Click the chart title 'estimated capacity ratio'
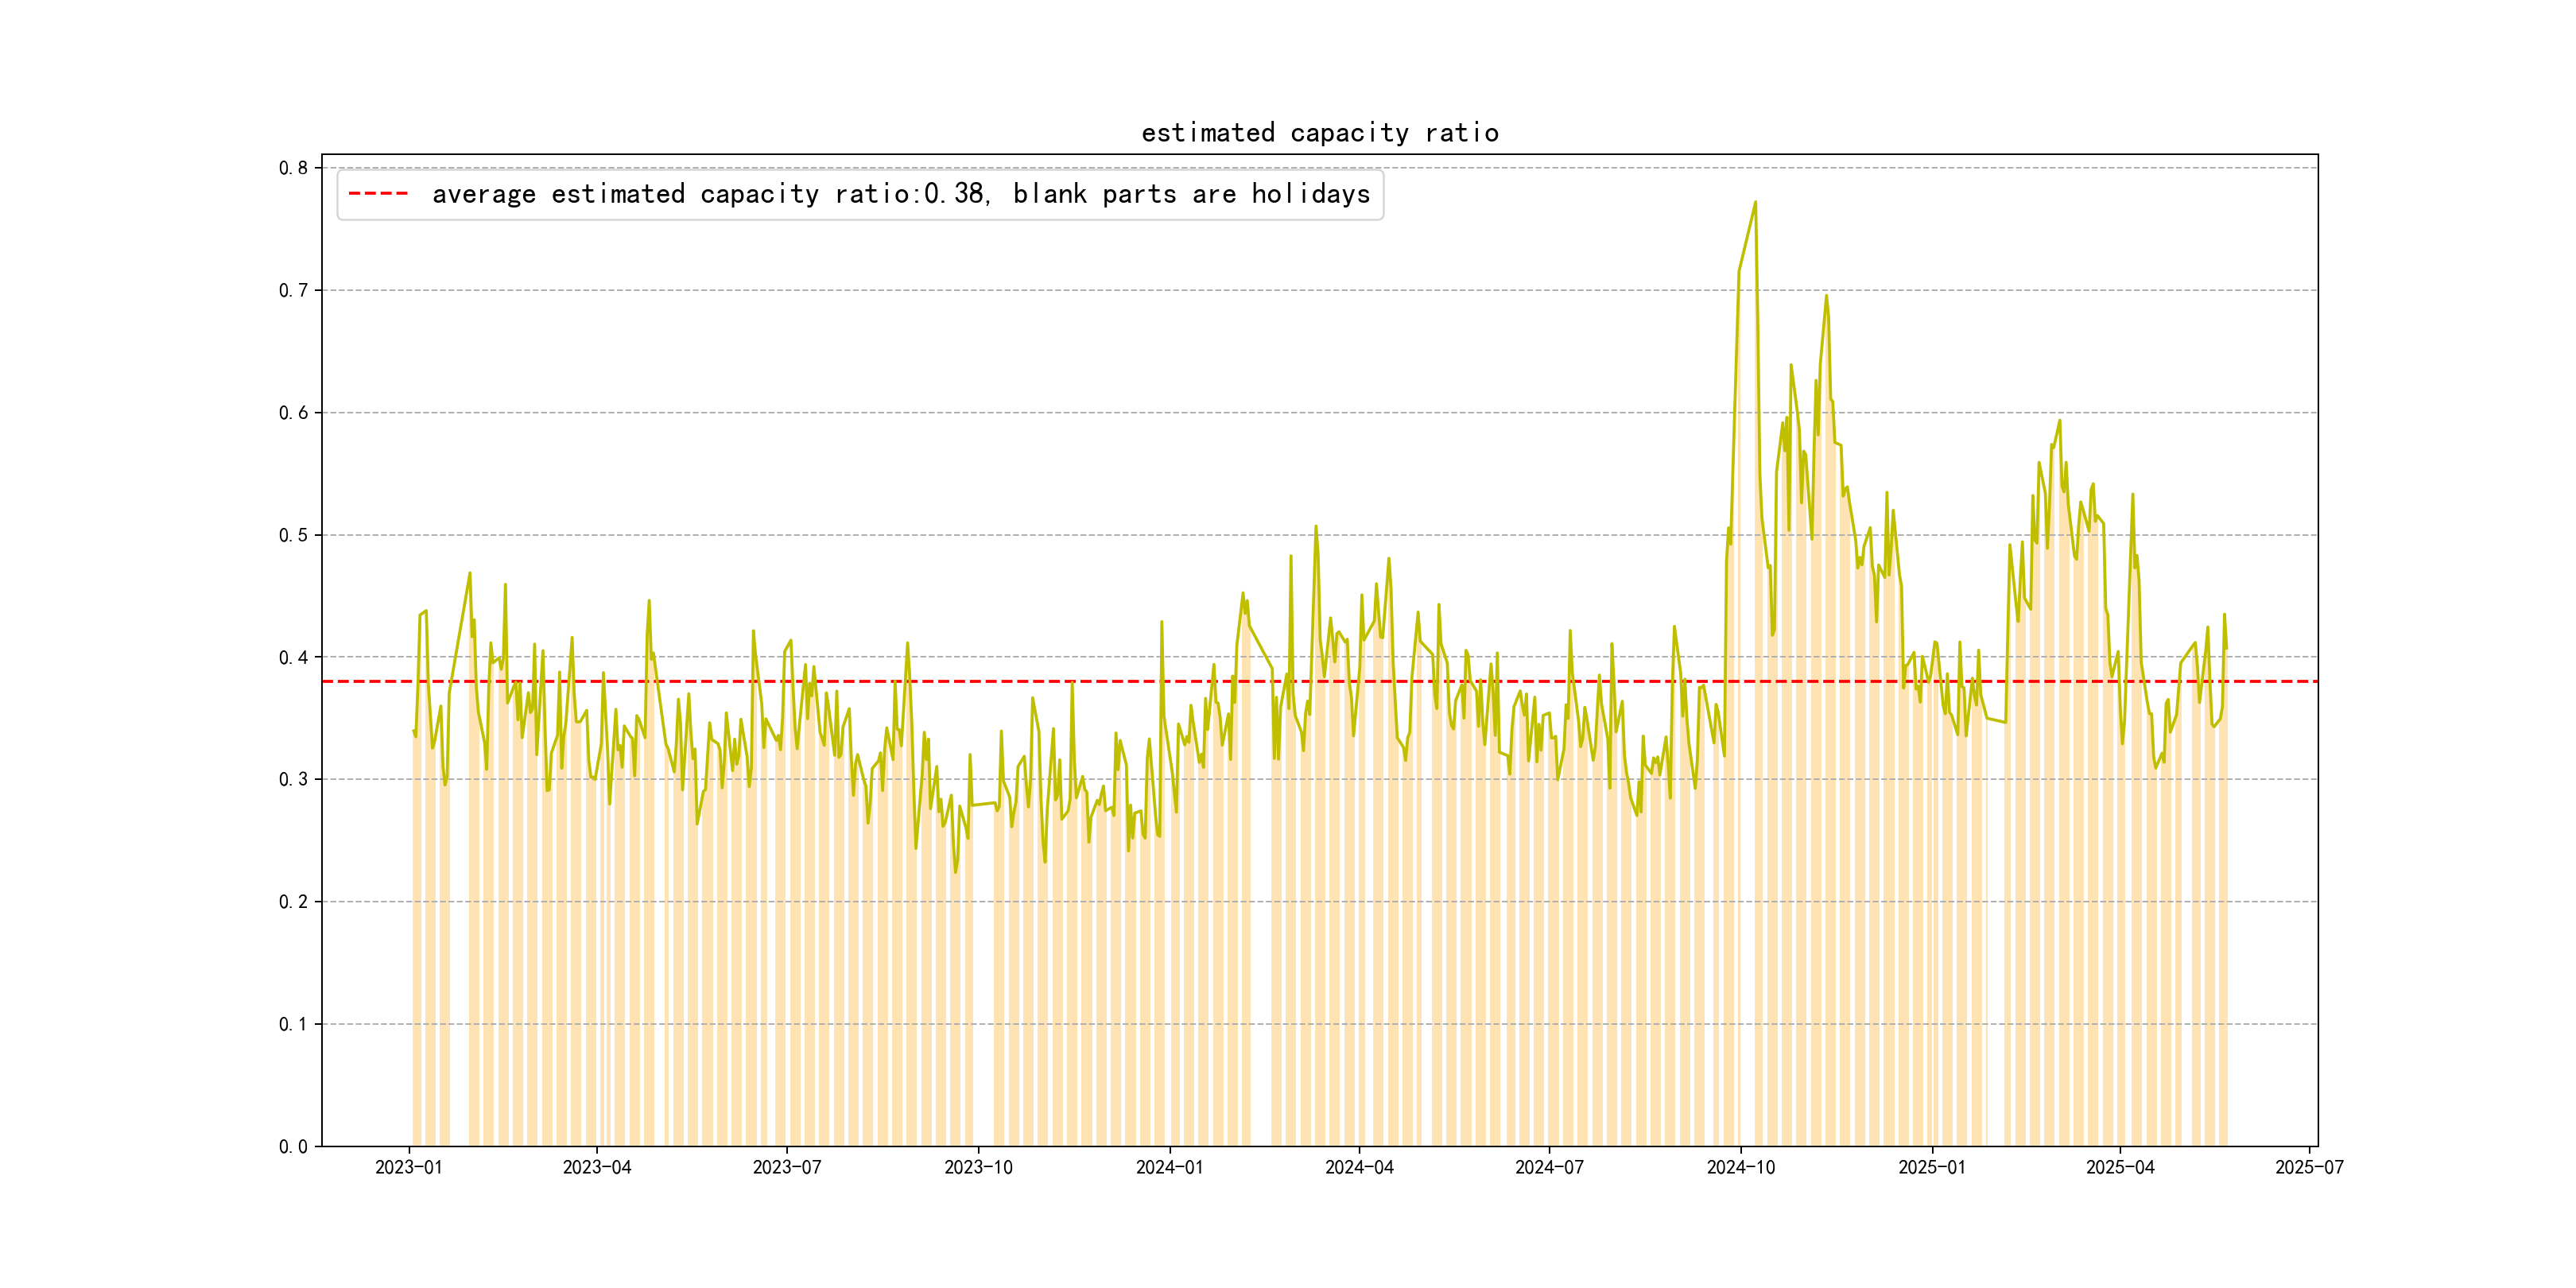 [1319, 133]
